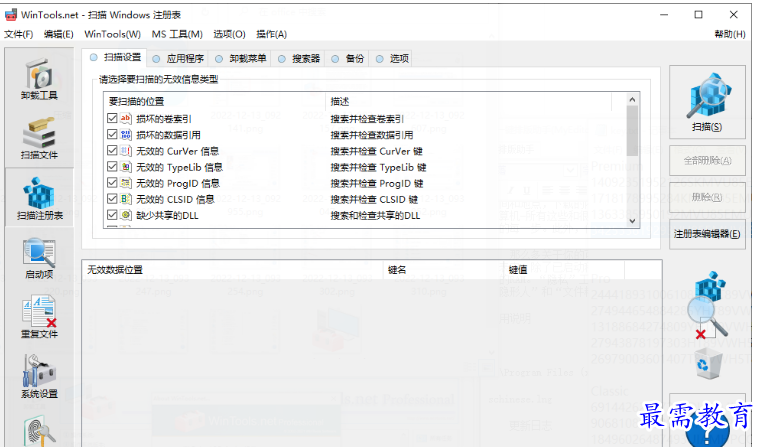The height and width of the screenshot is (447, 761).
Task: Open the 注册表编辑器(E) button
Action: (x=707, y=234)
